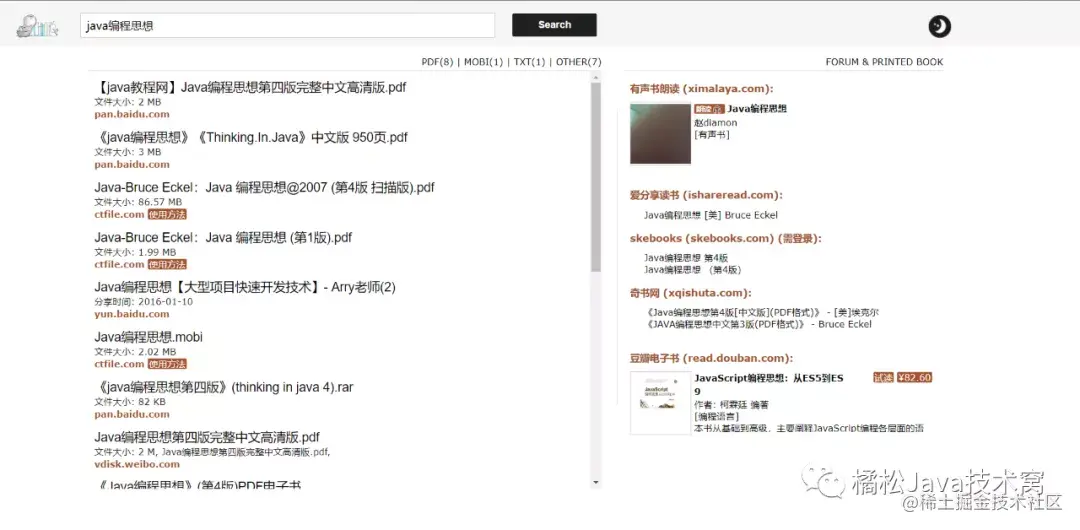Open 【java教程网】Java编程思想第四版完整中文高清版.pdf result
This screenshot has width=1080, height=530.
pyautogui.click(x=250, y=88)
